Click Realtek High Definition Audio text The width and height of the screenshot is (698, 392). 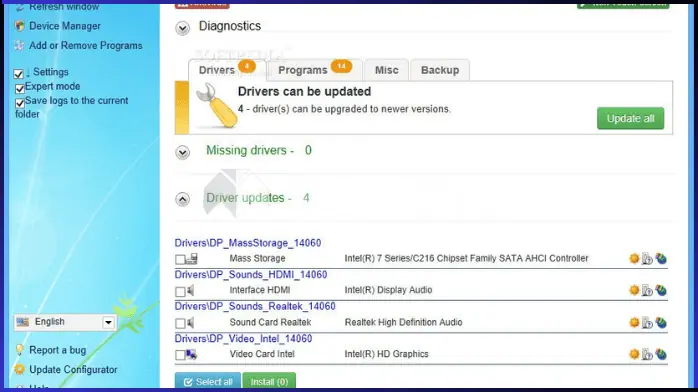(403, 322)
